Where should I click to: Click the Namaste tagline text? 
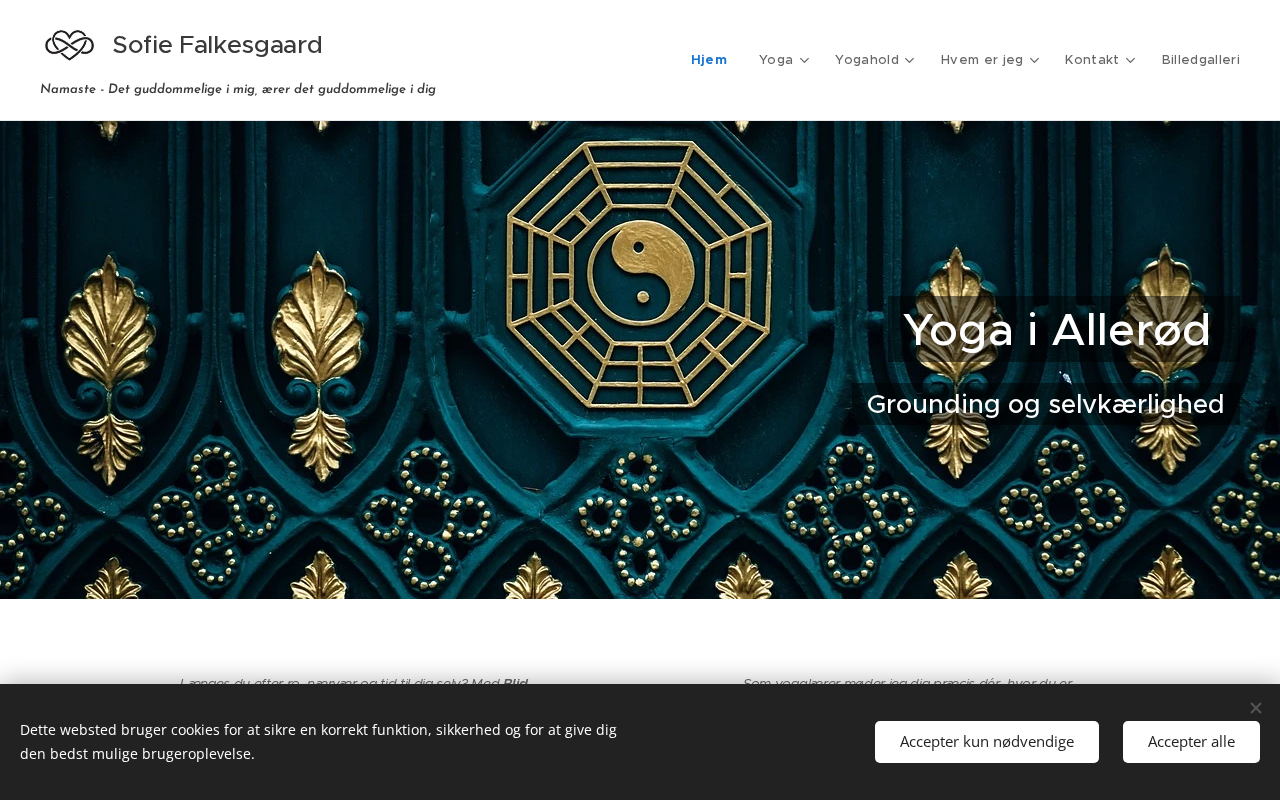click(x=238, y=89)
